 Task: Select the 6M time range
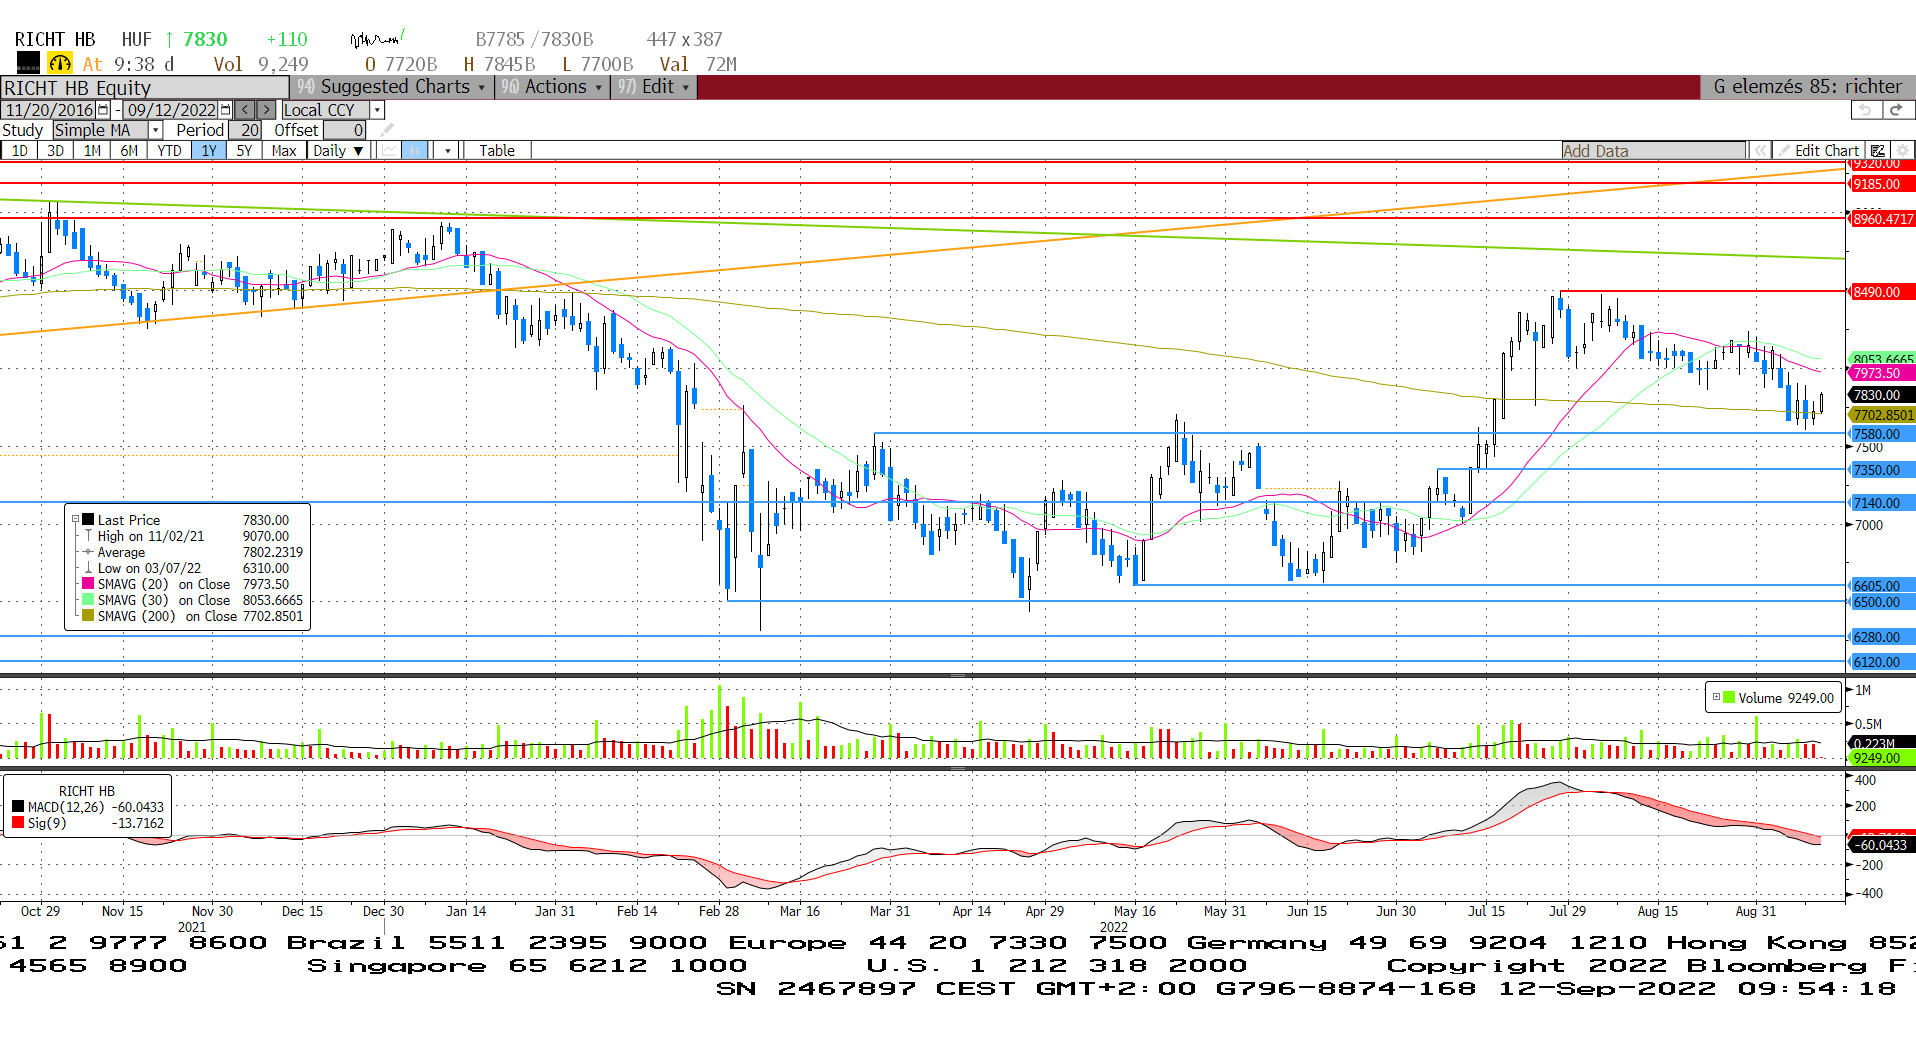[x=130, y=151]
